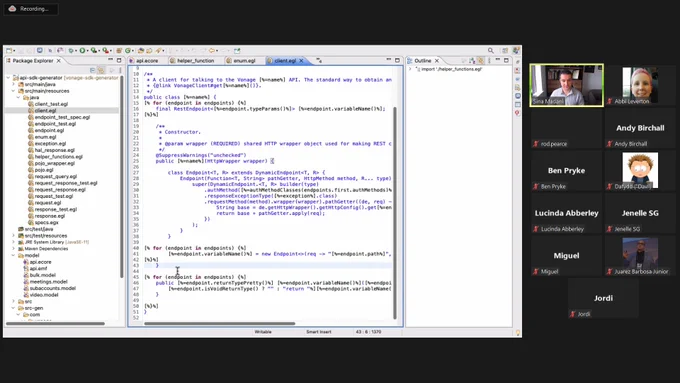Toggle Sort in Outline view toolbar

(x=472, y=61)
